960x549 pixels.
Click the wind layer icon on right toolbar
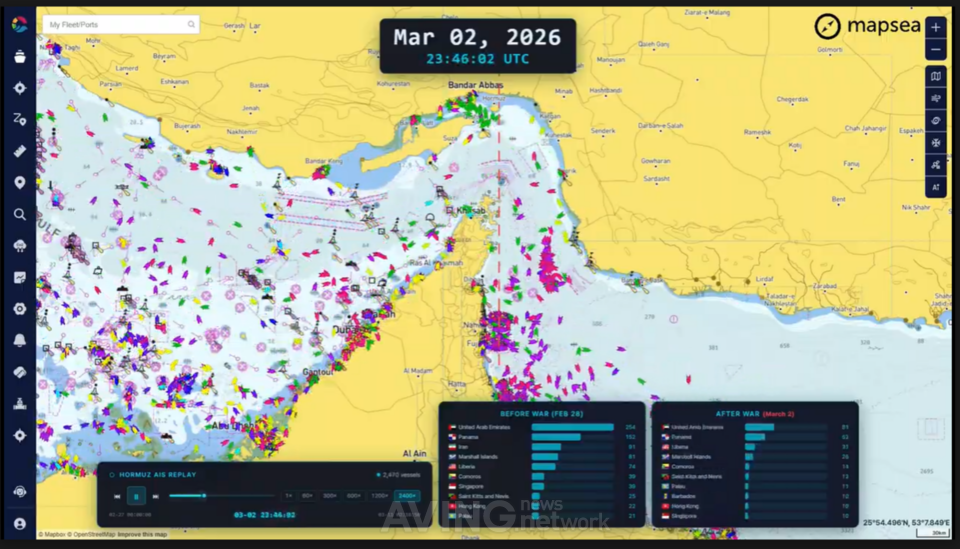coord(936,99)
